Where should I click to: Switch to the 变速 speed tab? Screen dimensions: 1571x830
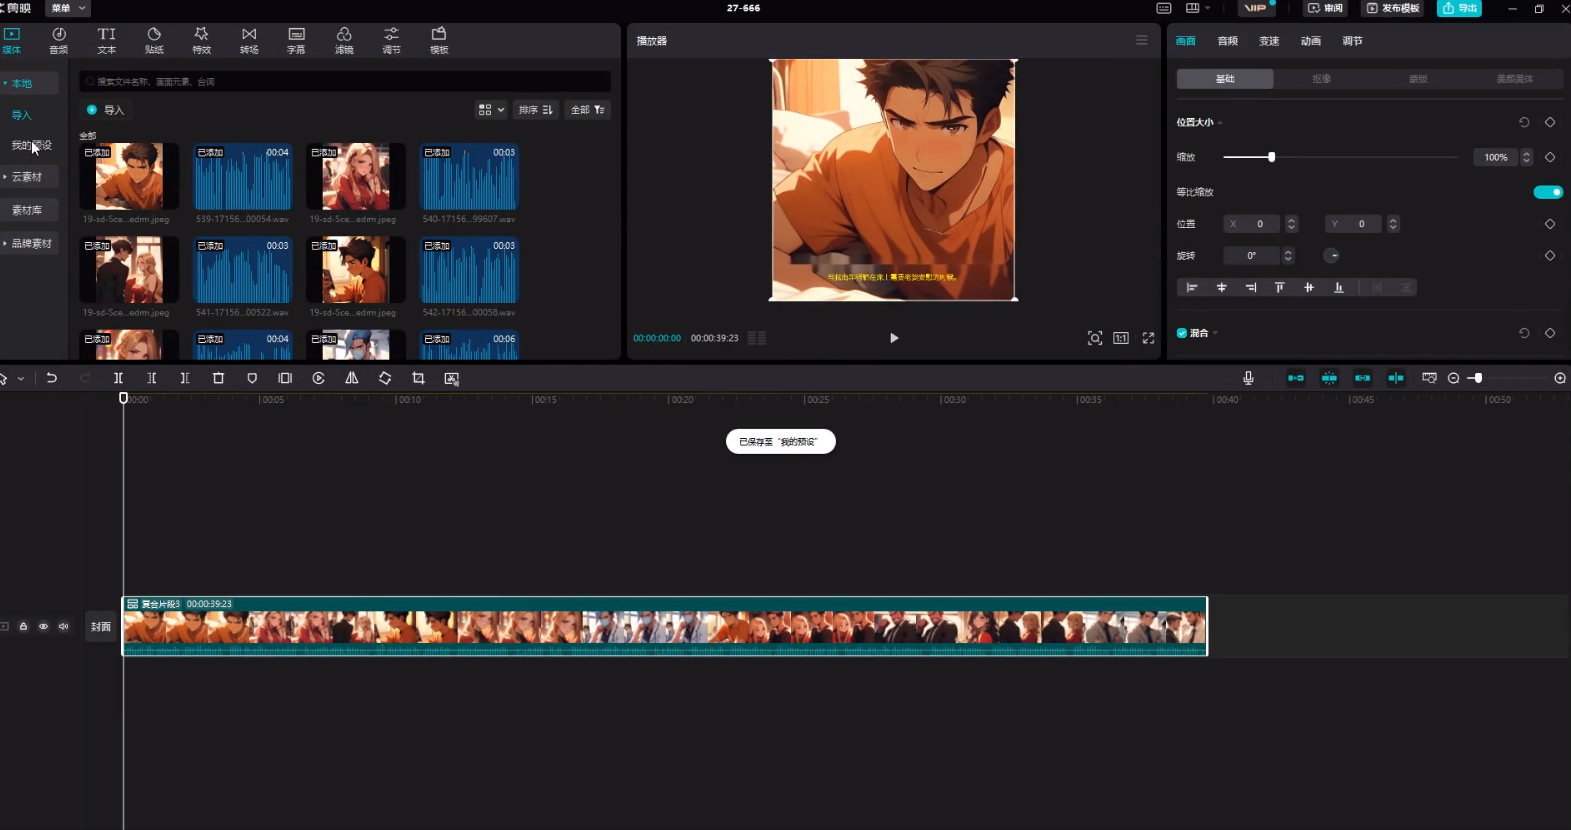(1269, 41)
